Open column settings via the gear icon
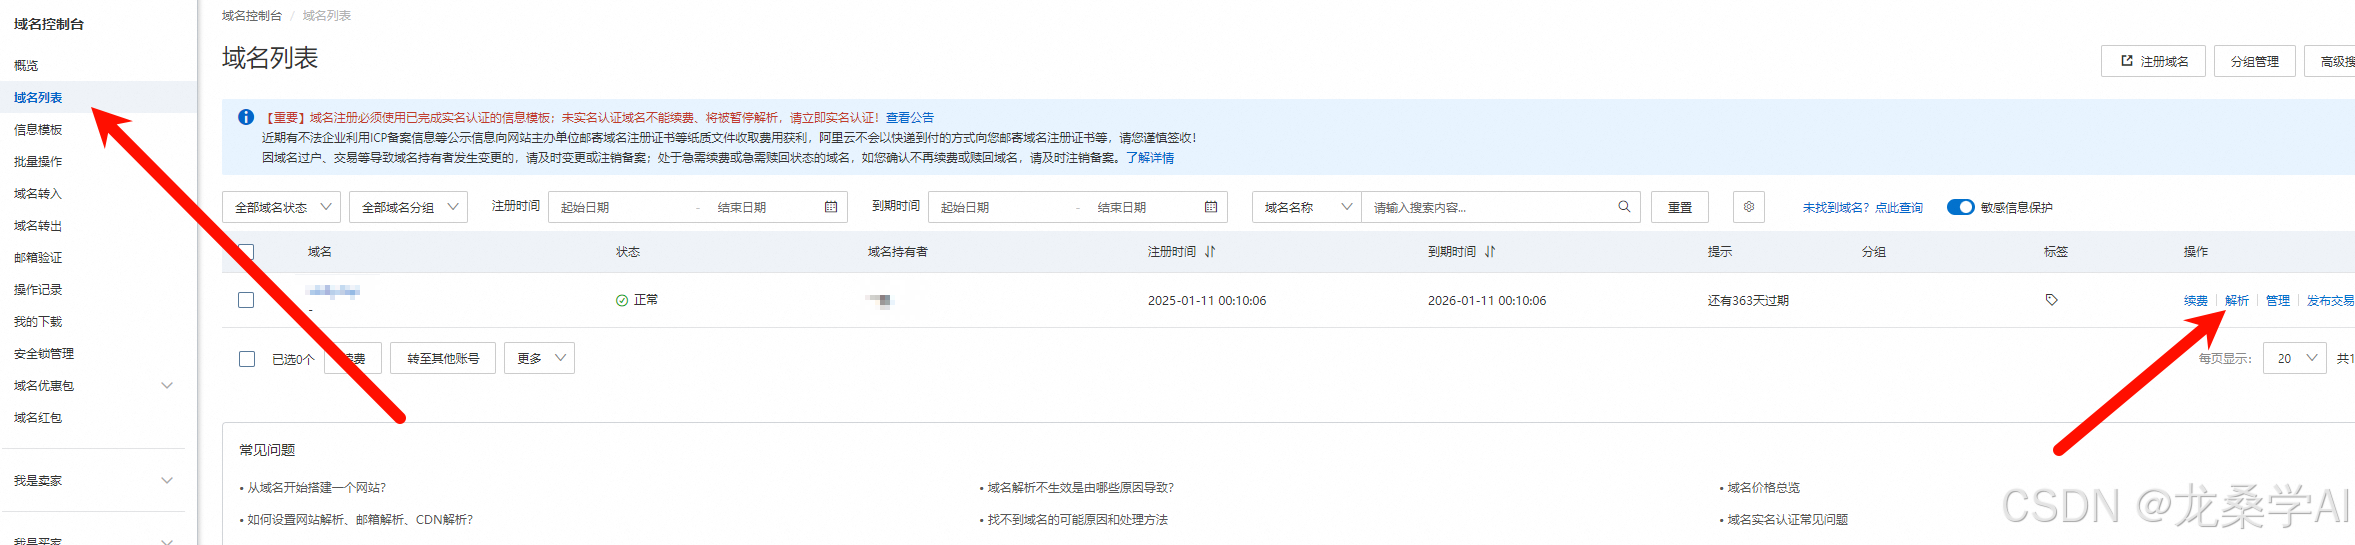2355x545 pixels. click(x=1749, y=207)
